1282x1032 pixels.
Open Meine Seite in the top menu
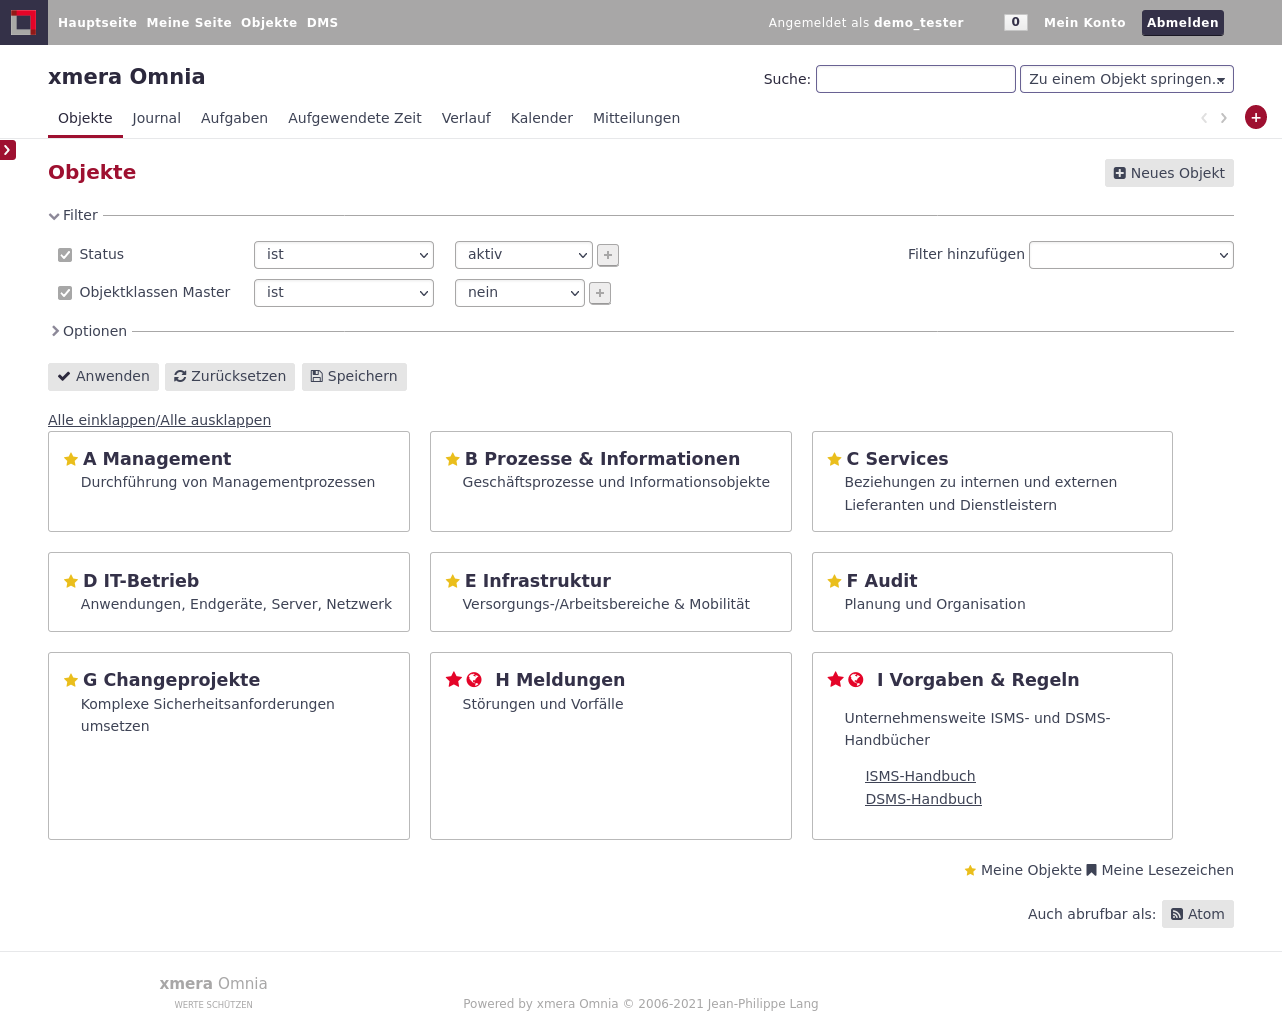click(189, 22)
